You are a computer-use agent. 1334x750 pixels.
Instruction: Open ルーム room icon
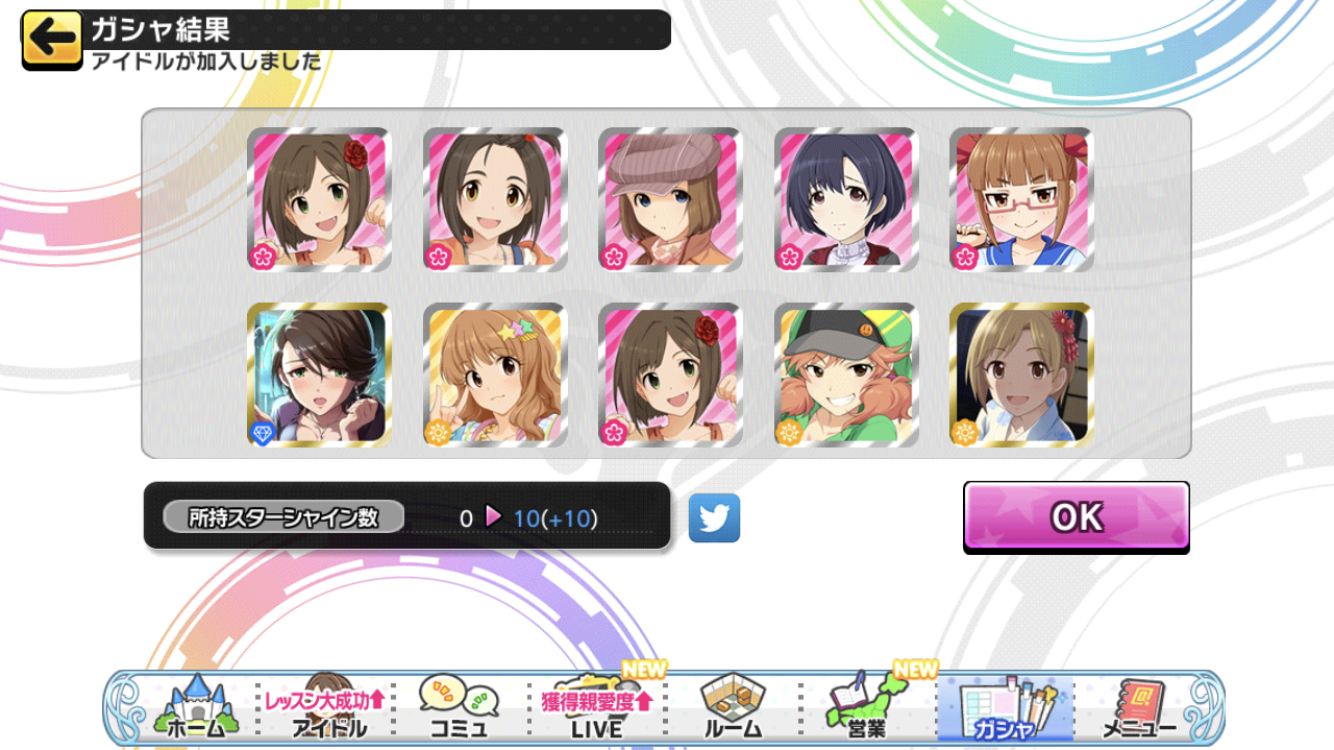tap(733, 706)
